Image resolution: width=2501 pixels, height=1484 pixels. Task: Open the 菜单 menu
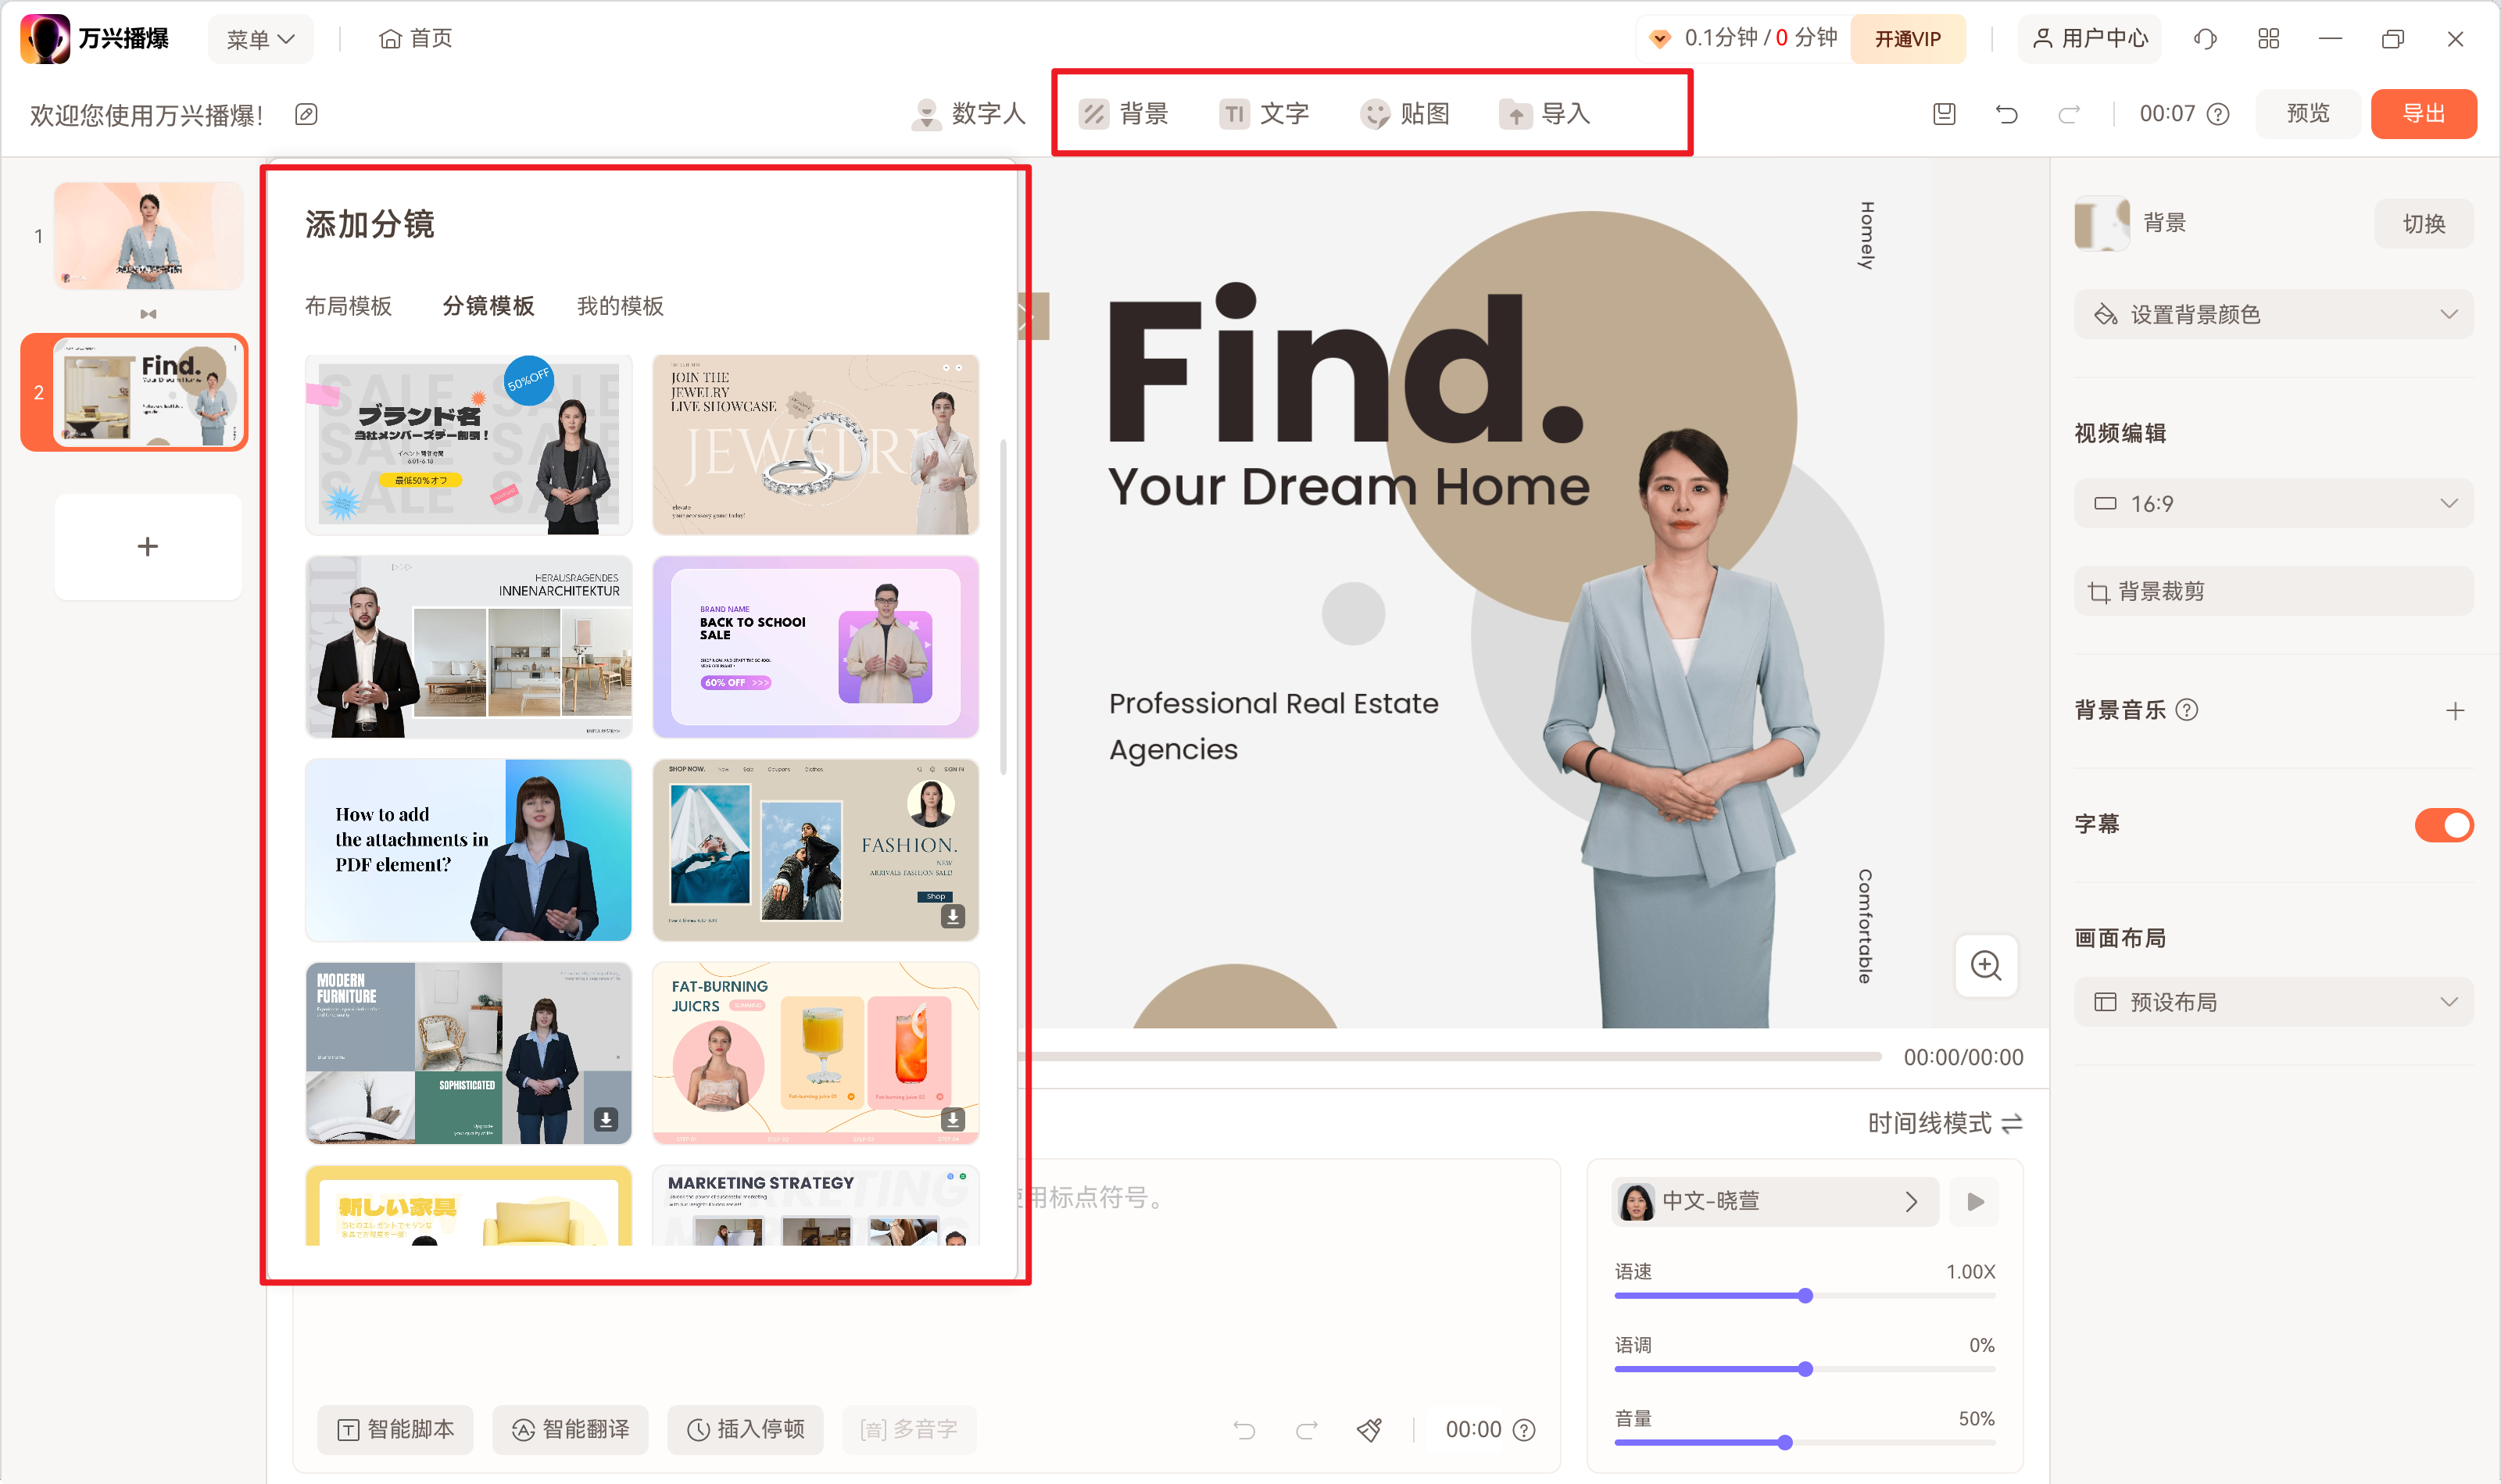pos(259,38)
